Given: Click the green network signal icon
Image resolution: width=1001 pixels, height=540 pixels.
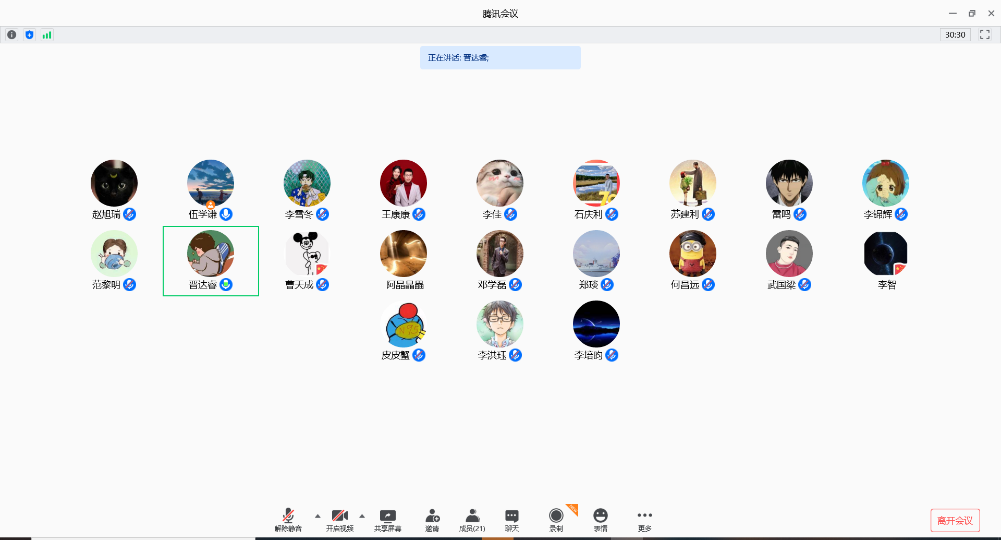Looking at the screenshot, I should pyautogui.click(x=47, y=34).
